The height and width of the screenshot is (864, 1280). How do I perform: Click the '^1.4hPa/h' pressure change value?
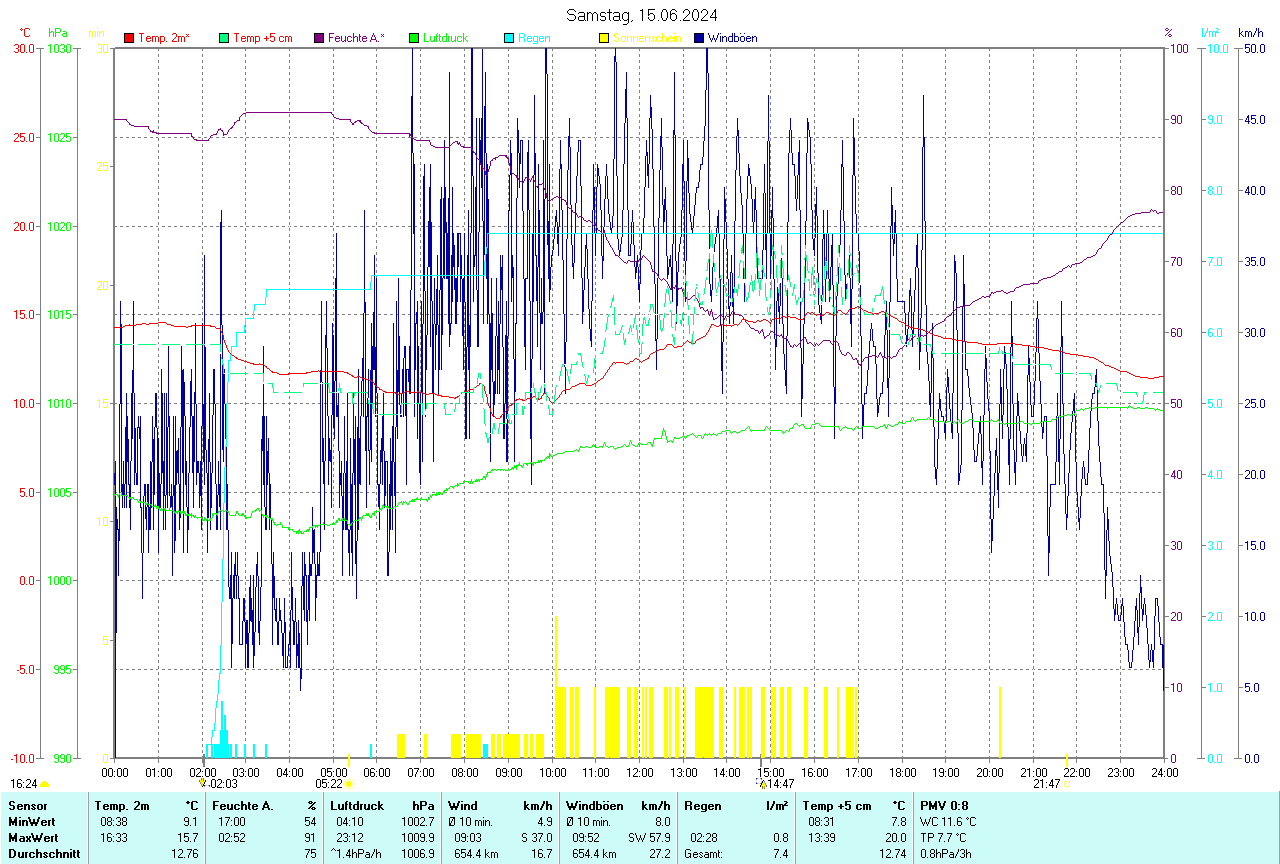356,854
